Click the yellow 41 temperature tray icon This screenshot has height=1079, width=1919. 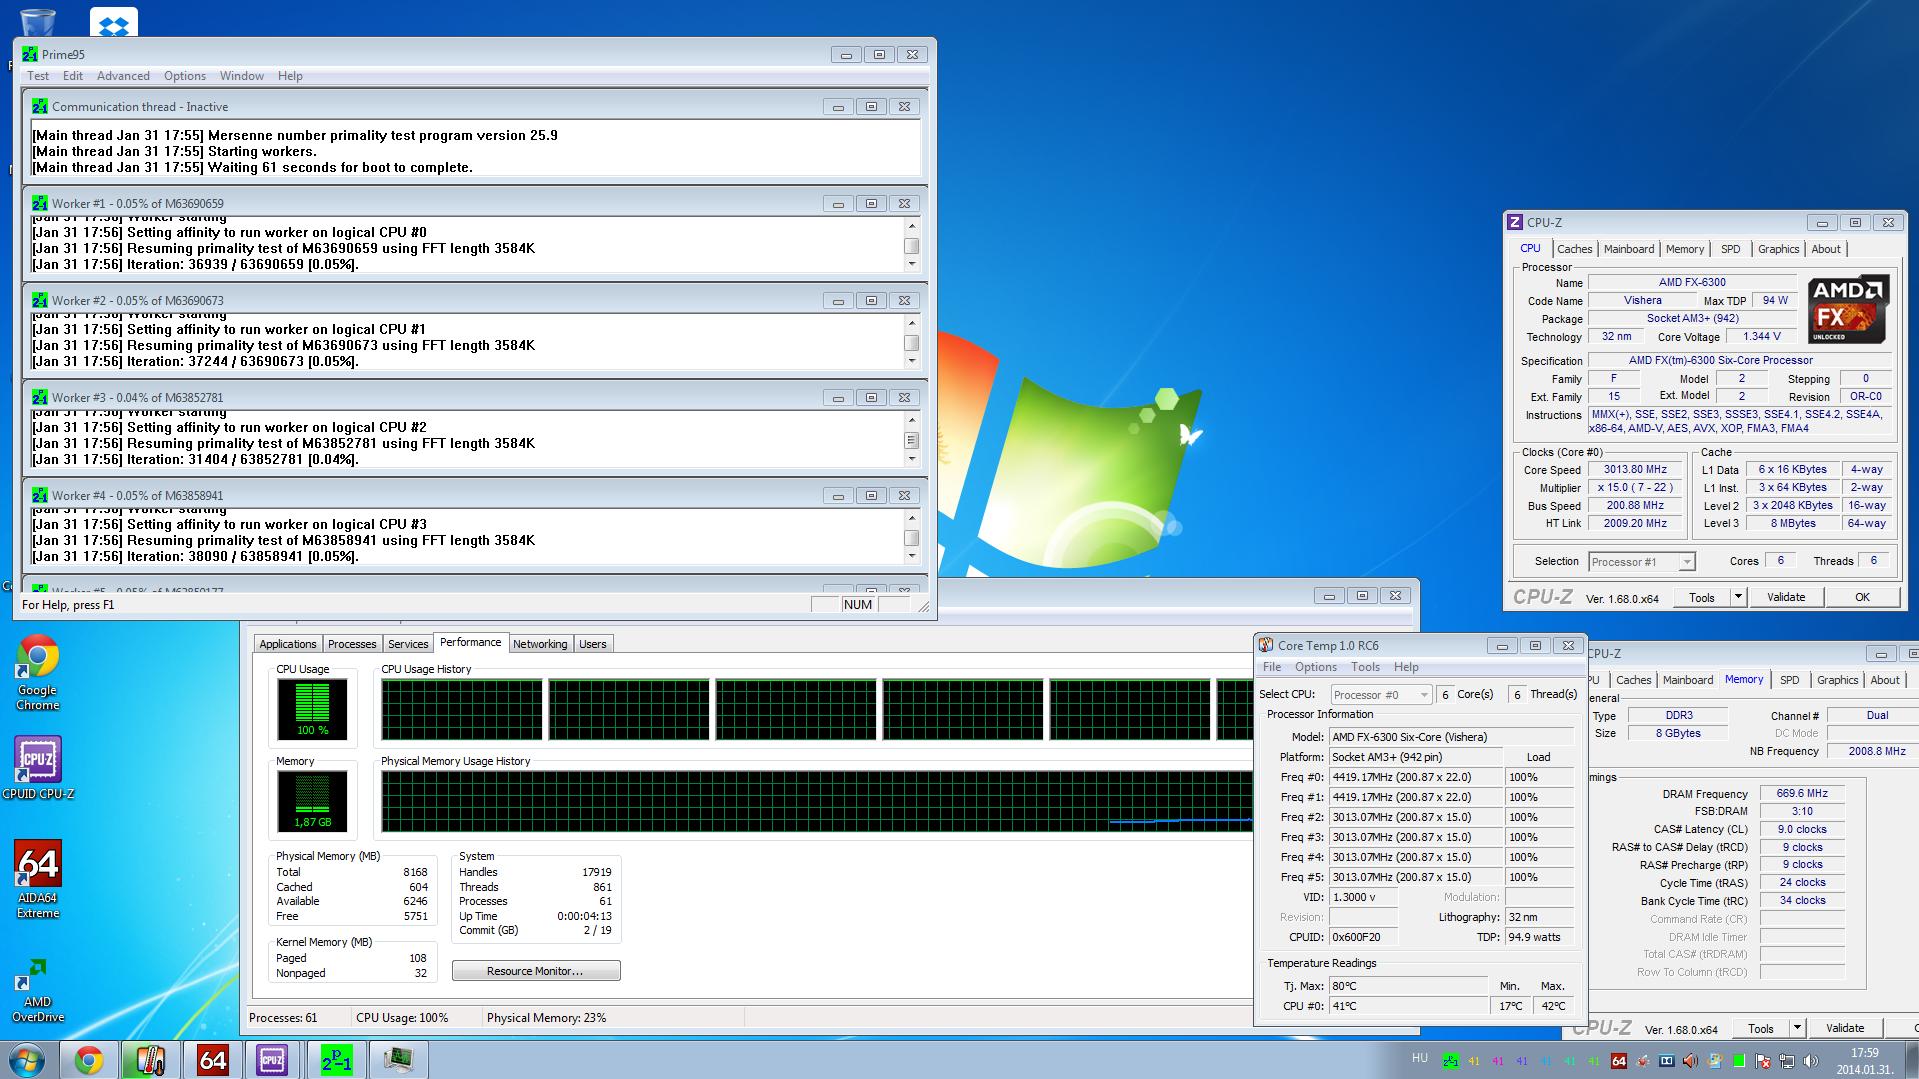tap(1474, 1061)
